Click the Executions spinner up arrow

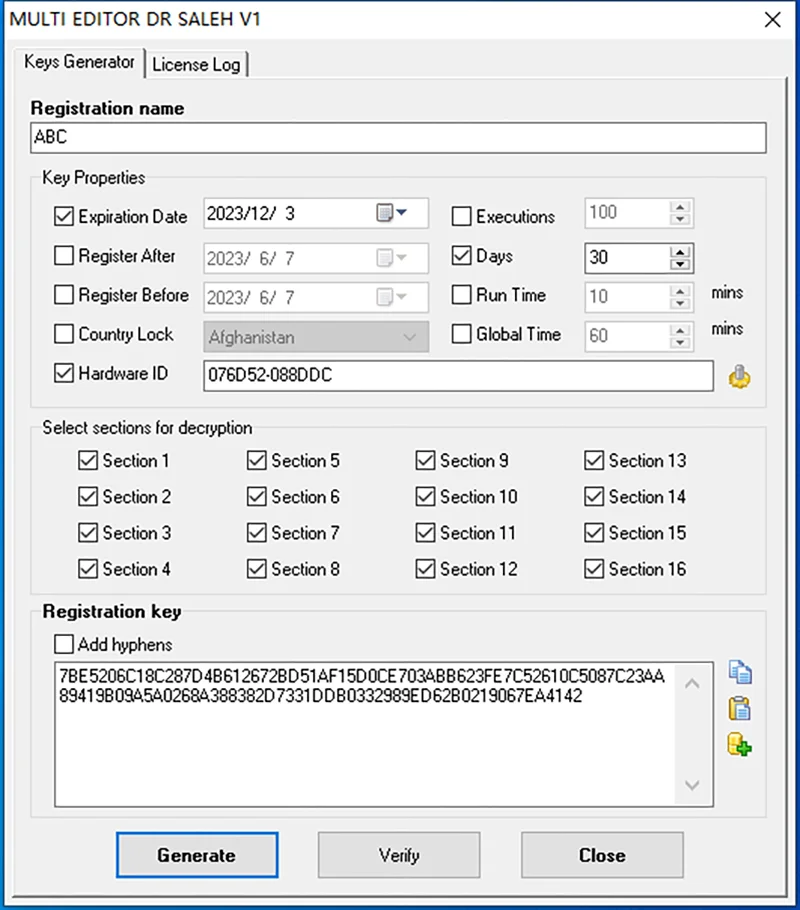pyautogui.click(x=680, y=207)
